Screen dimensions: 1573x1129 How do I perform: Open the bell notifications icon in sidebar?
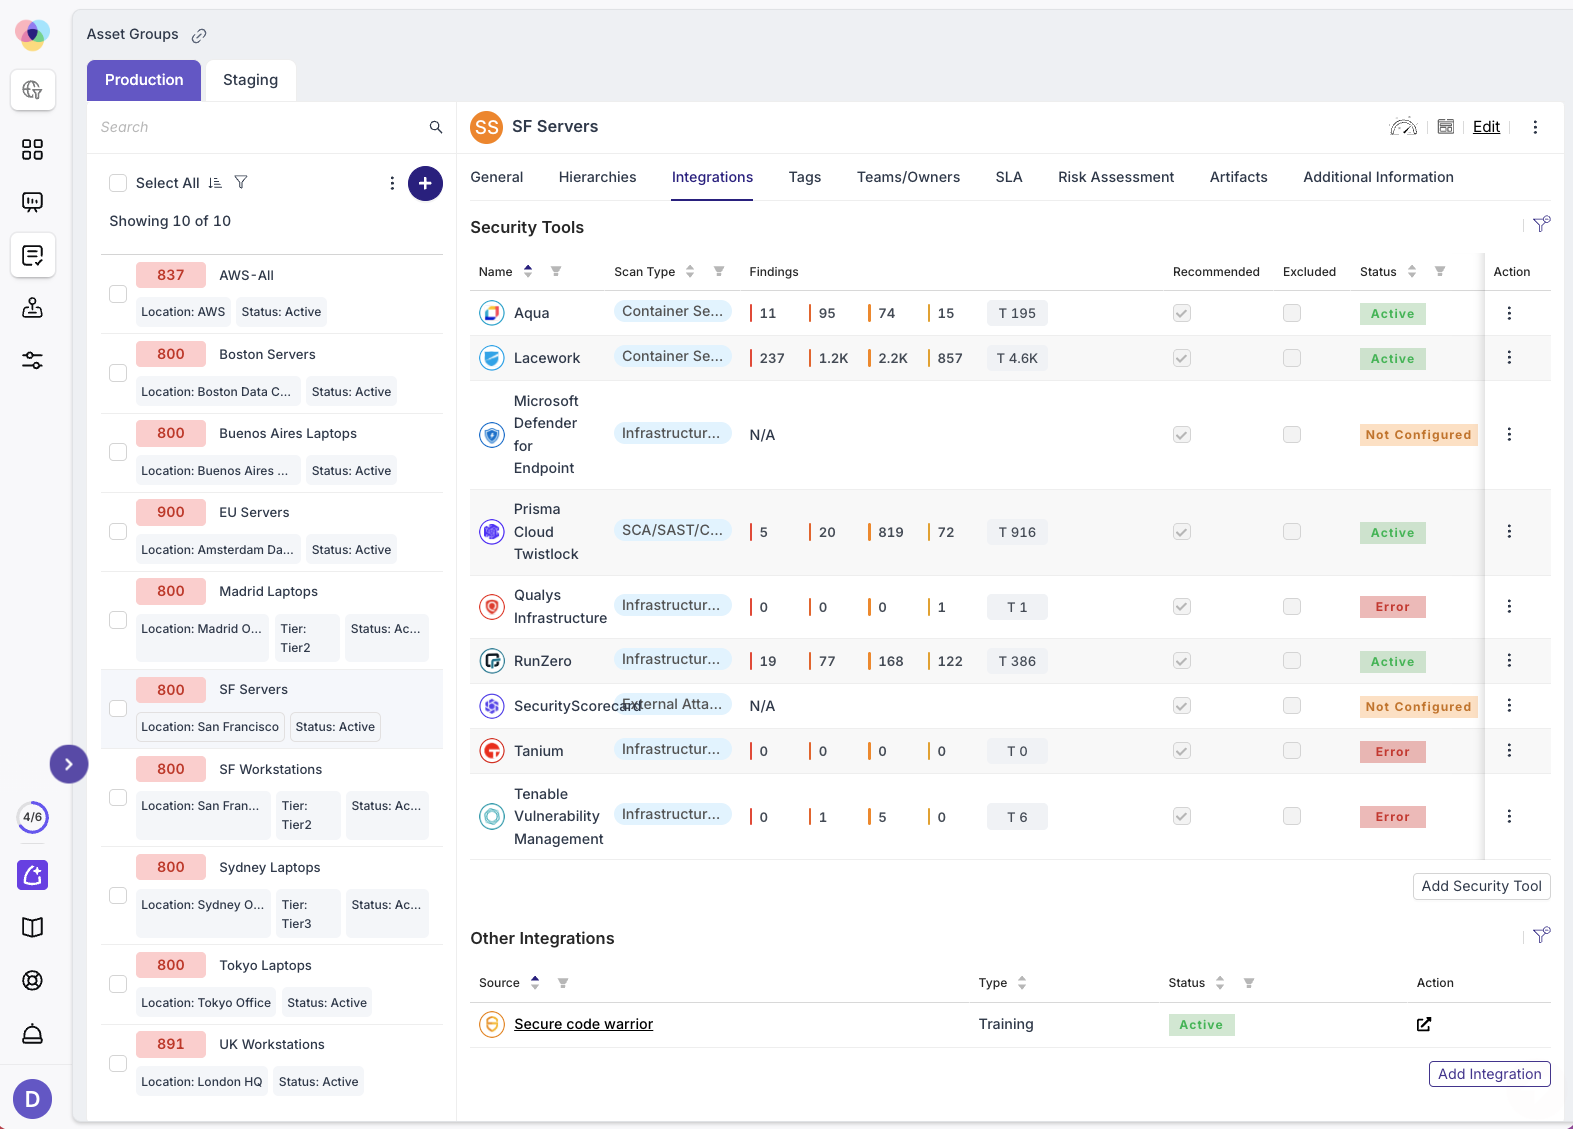32,1034
